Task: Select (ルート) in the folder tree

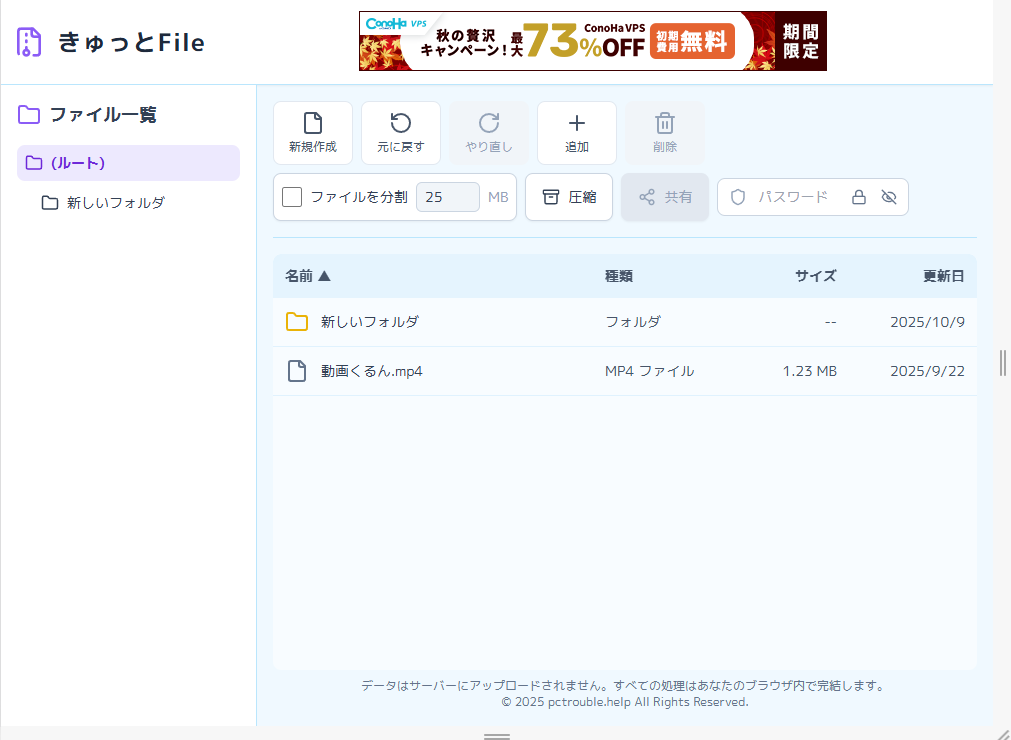Action: [x=128, y=163]
